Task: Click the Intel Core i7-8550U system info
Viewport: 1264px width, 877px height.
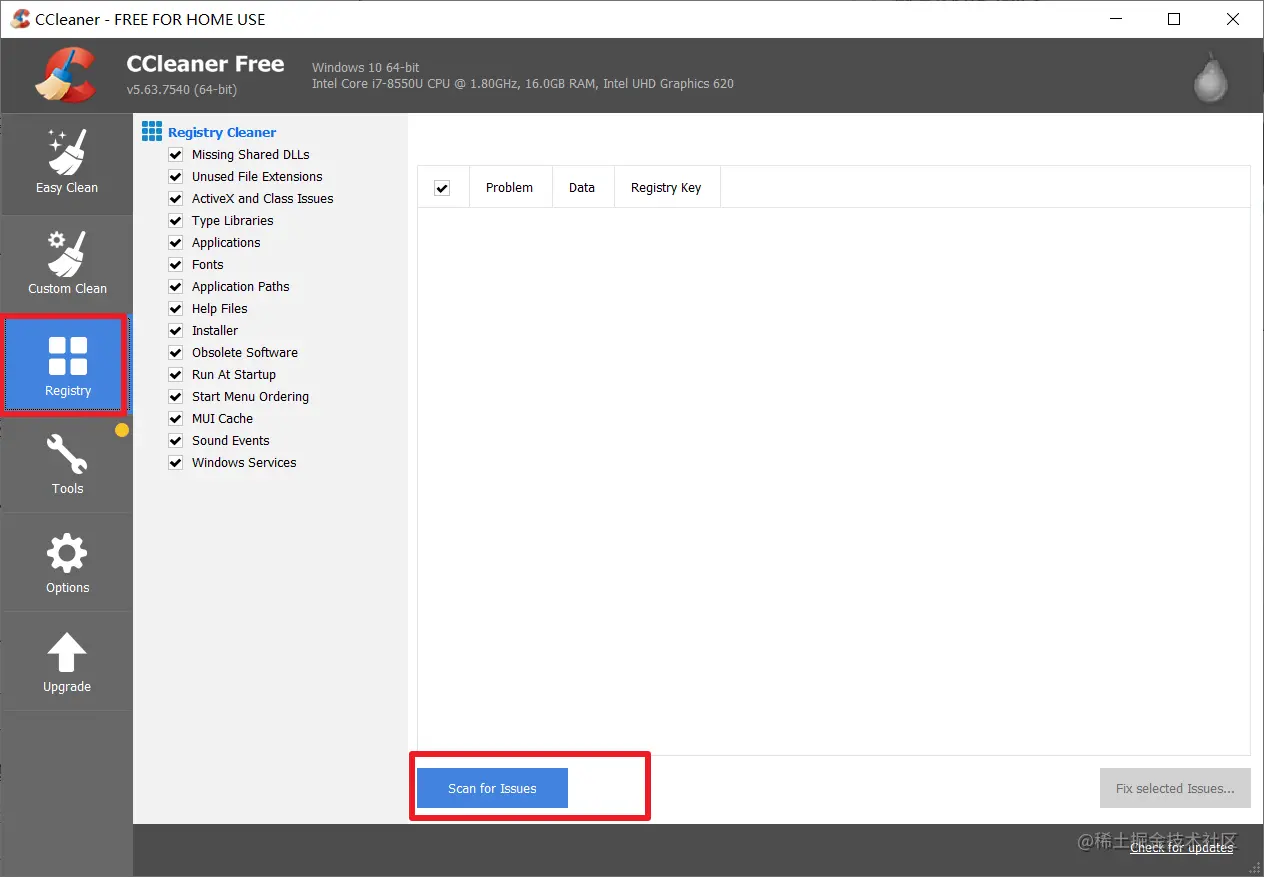Action: (523, 84)
